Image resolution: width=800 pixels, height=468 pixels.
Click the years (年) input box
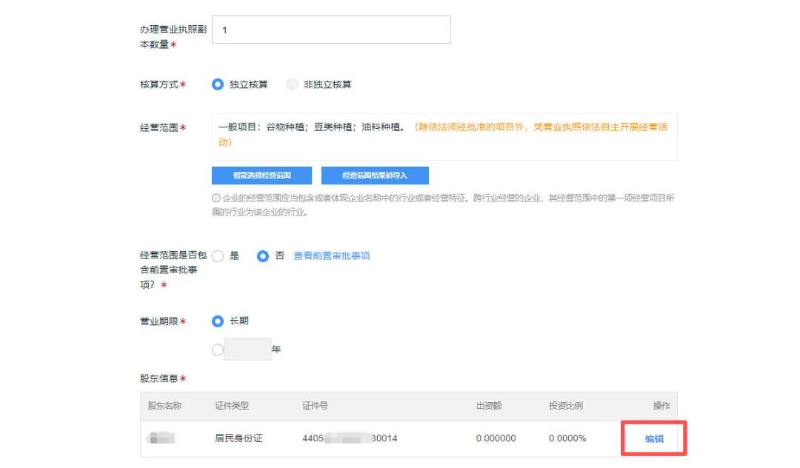248,349
